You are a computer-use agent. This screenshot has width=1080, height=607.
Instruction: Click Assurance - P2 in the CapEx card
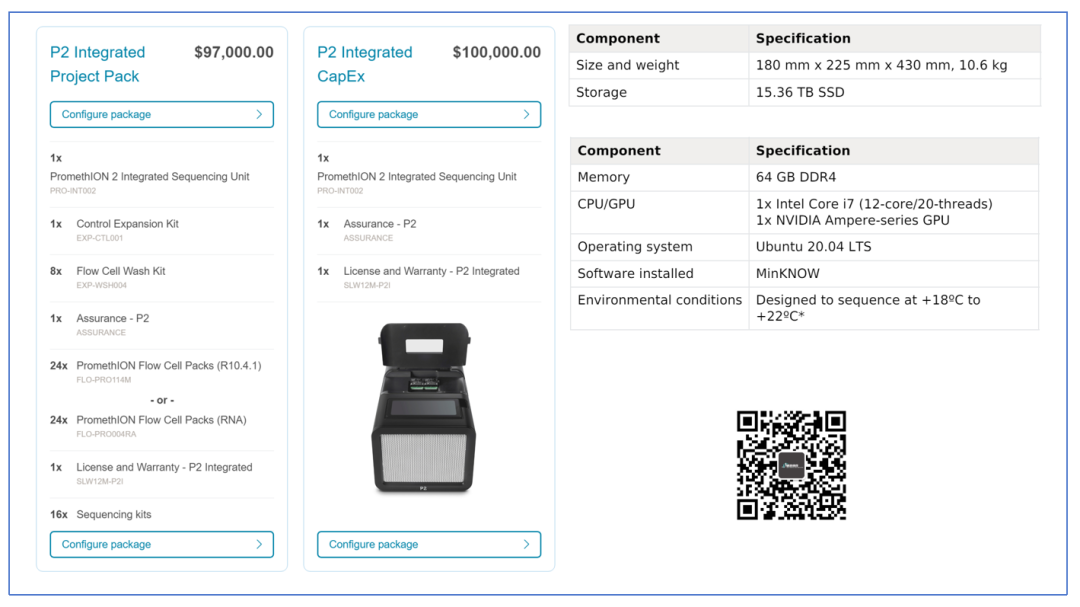[380, 224]
